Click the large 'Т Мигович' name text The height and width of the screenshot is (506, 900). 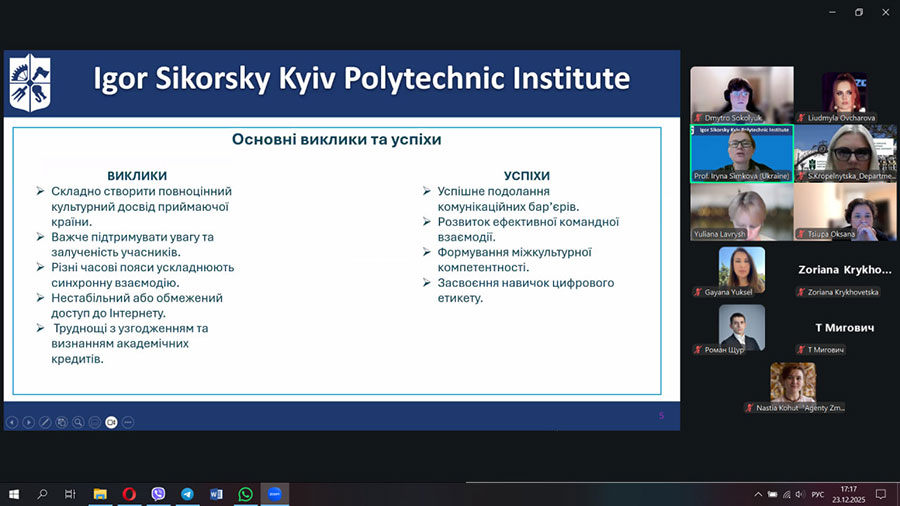pyautogui.click(x=844, y=328)
